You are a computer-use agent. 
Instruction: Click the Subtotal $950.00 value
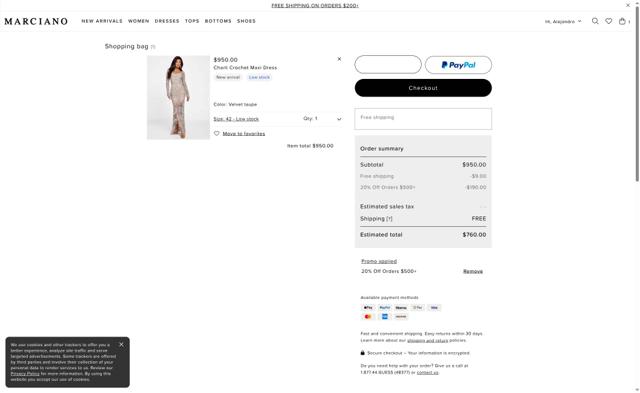(x=474, y=165)
